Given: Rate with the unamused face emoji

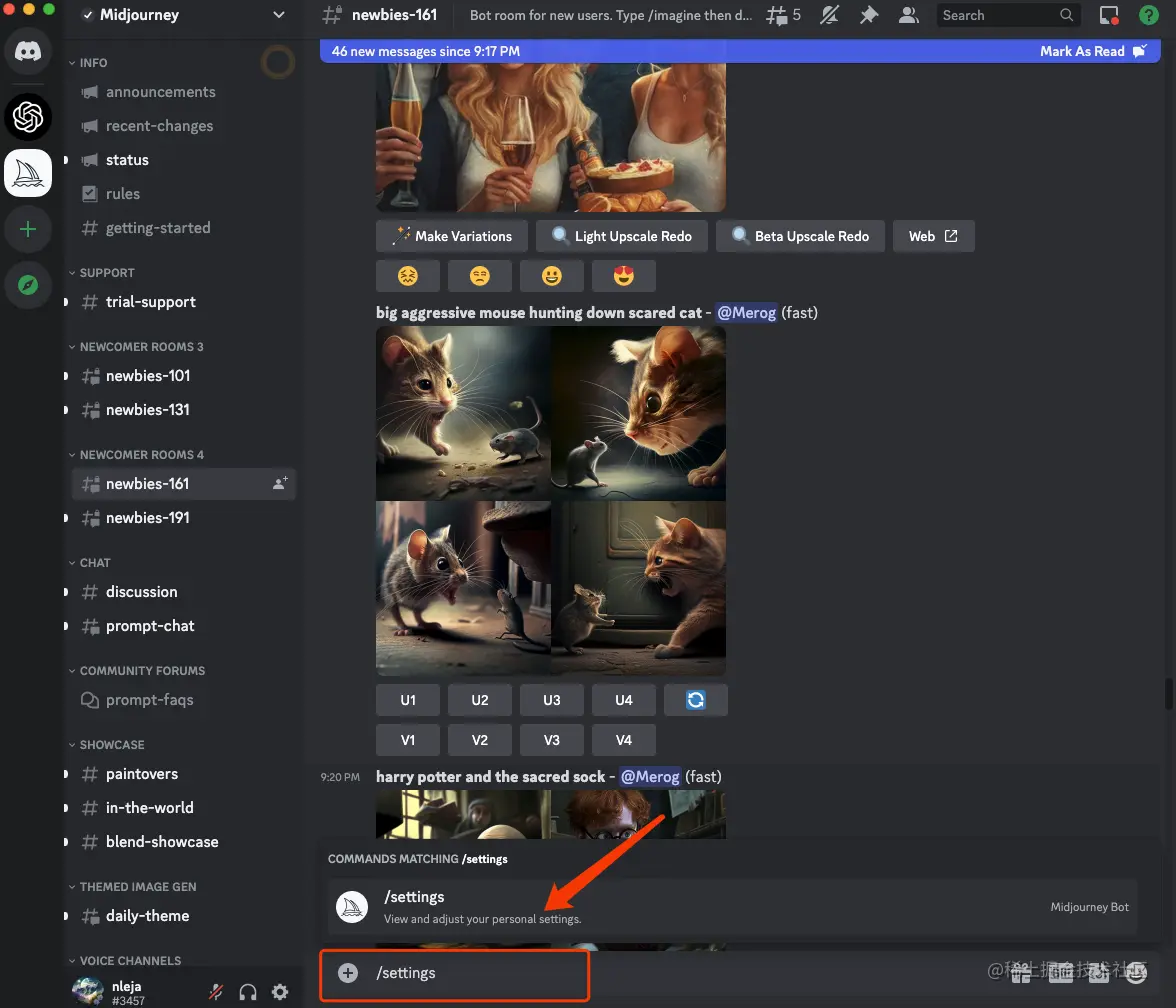Looking at the screenshot, I should 480,276.
